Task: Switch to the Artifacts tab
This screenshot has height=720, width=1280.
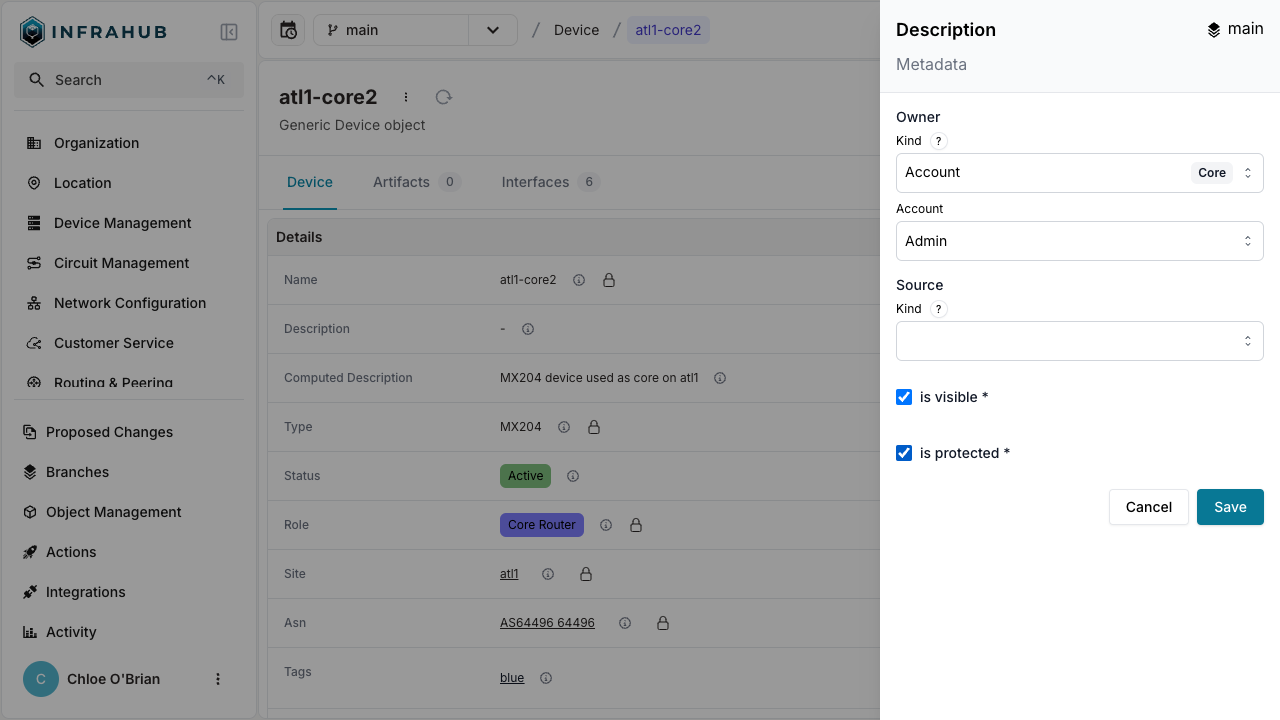Action: tap(401, 182)
